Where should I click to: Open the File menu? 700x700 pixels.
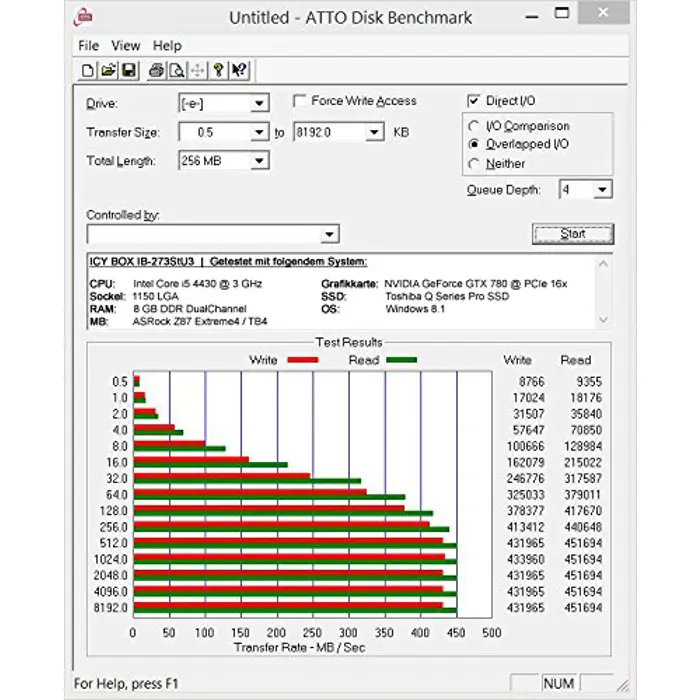point(88,45)
